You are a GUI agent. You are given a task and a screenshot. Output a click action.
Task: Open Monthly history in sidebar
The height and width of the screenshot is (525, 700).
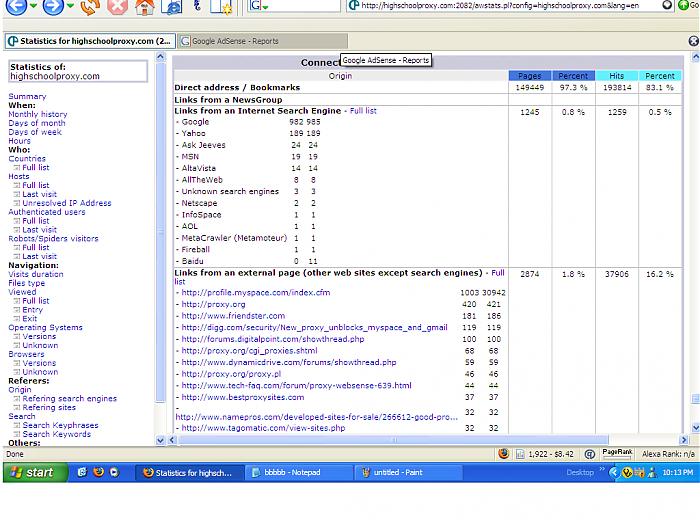38,115
